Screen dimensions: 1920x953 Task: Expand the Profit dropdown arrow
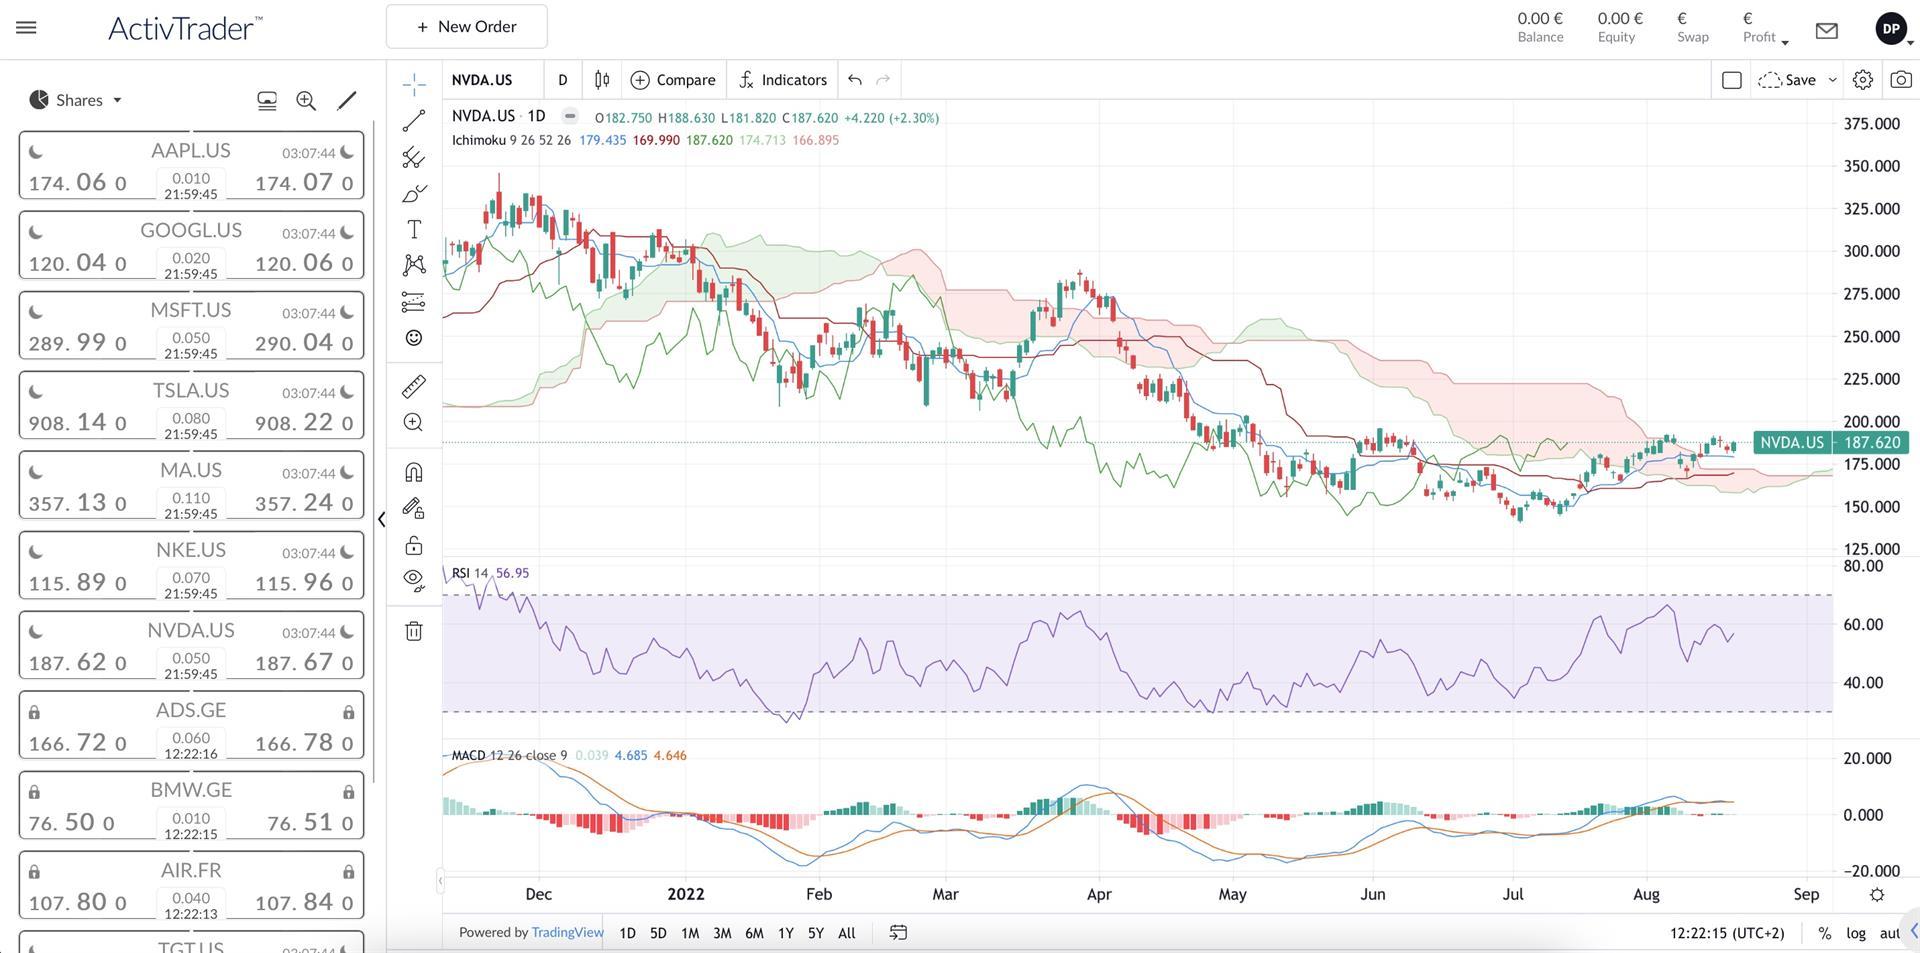pyautogui.click(x=1785, y=42)
